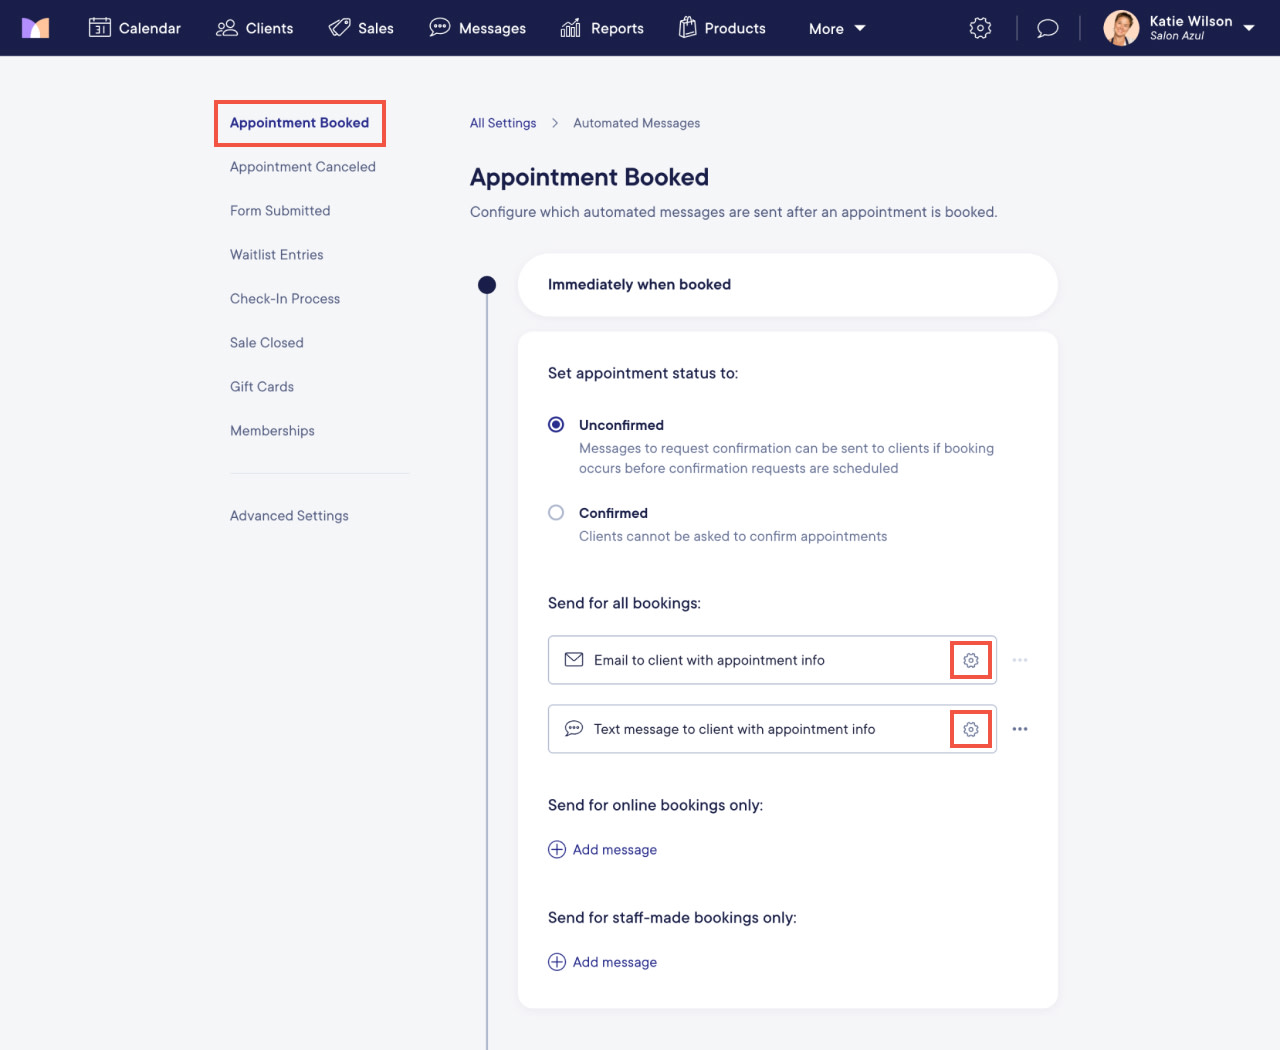Open three-dot menu beside email row
1280x1050 pixels.
1020,660
